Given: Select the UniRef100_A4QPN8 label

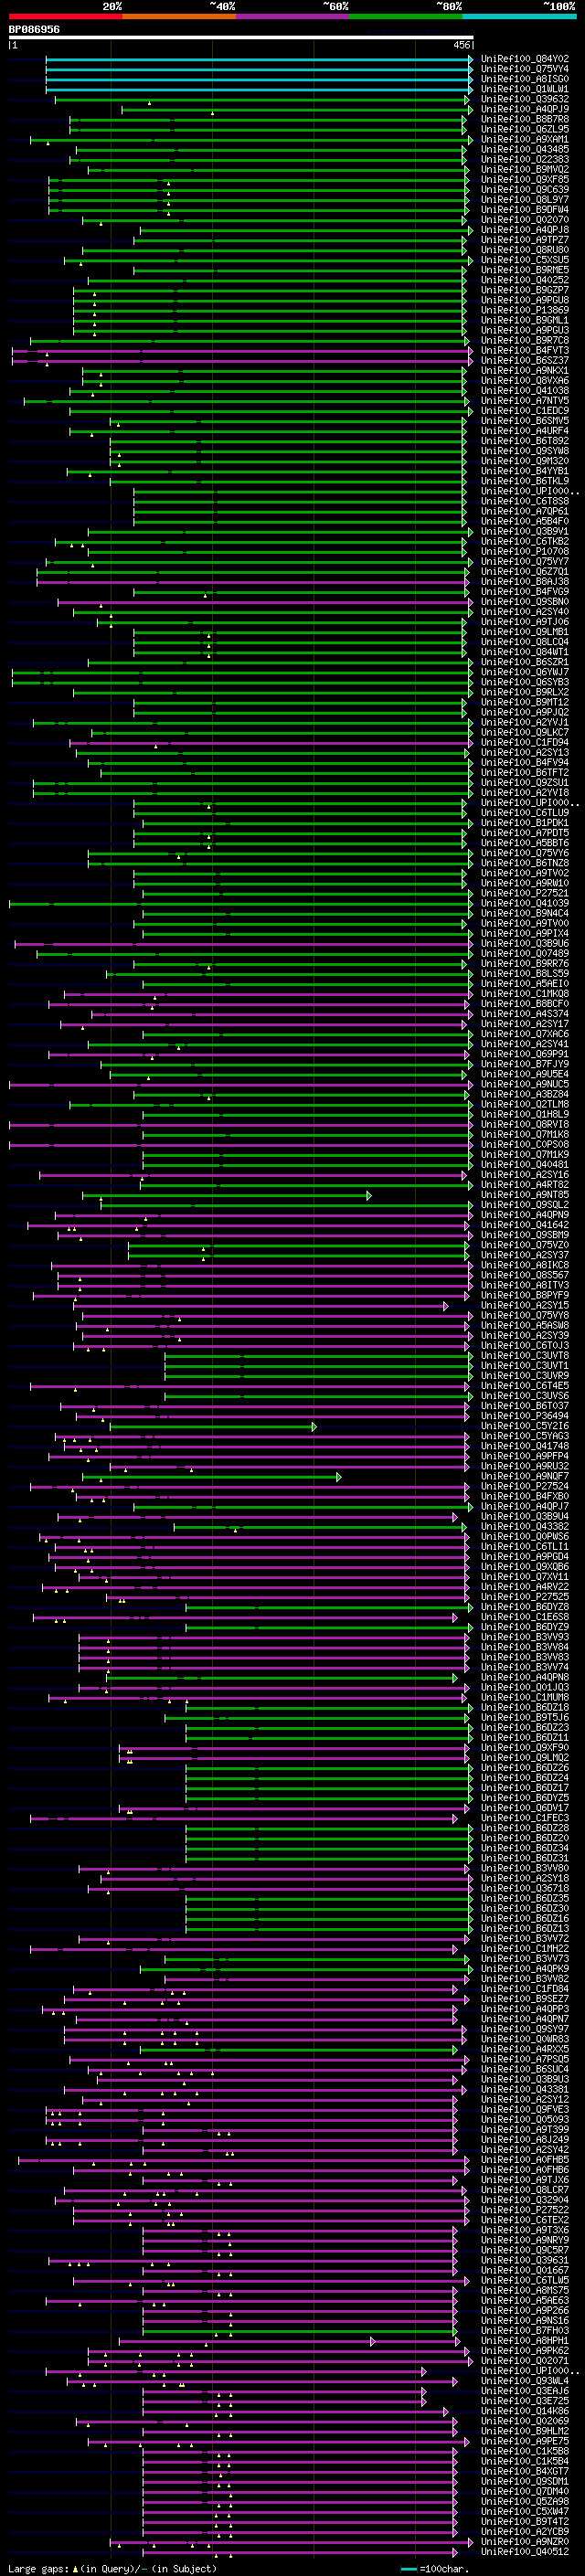Looking at the screenshot, I should click(525, 1678).
